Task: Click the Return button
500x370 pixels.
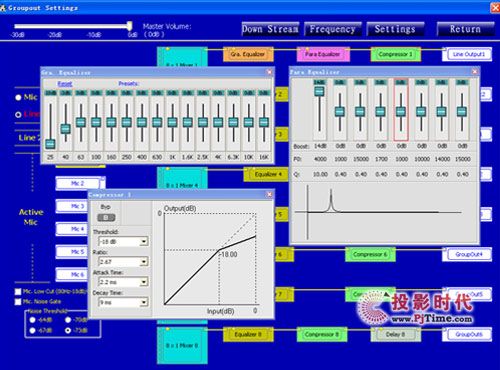Action: pos(465,29)
